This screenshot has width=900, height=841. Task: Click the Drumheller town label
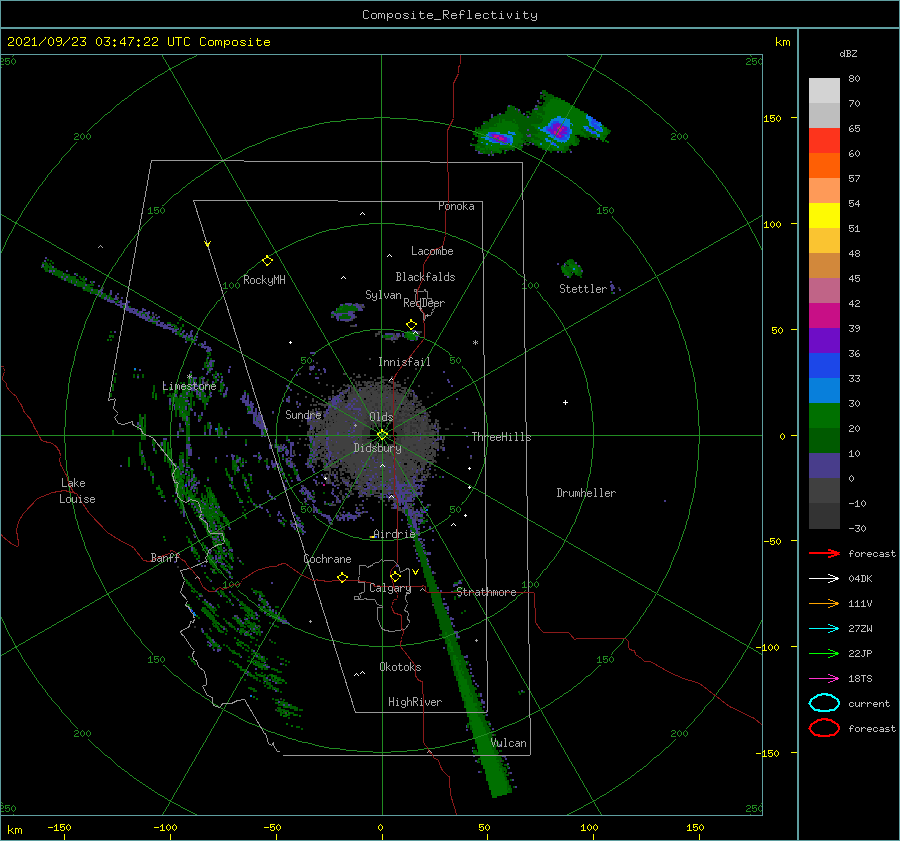(586, 493)
